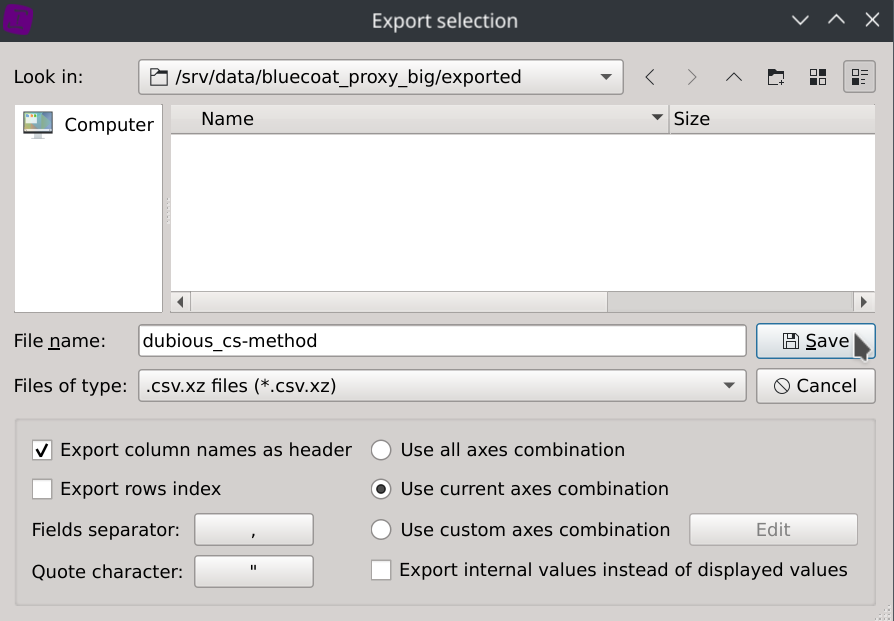This screenshot has height=621, width=894.
Task: Switch to icon list view
Action: 817,77
